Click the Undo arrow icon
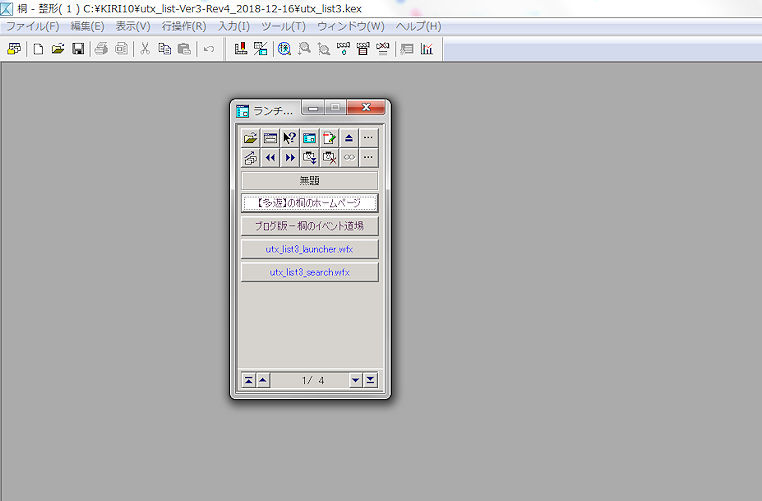This screenshot has width=762, height=501. [208, 48]
